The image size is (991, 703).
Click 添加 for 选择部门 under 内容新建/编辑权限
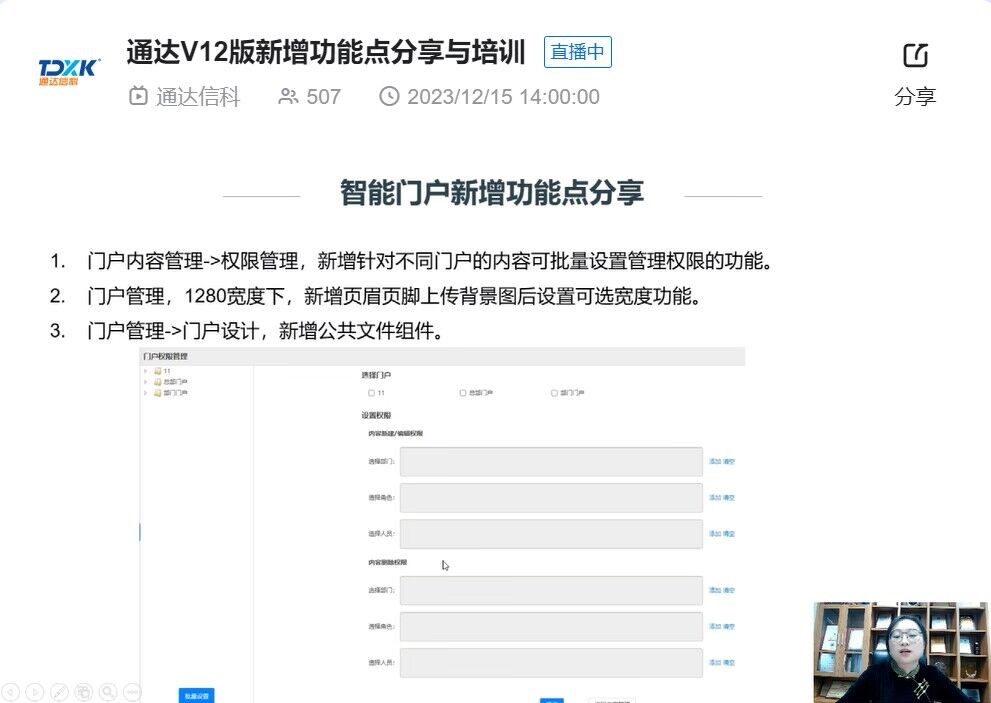[715, 462]
